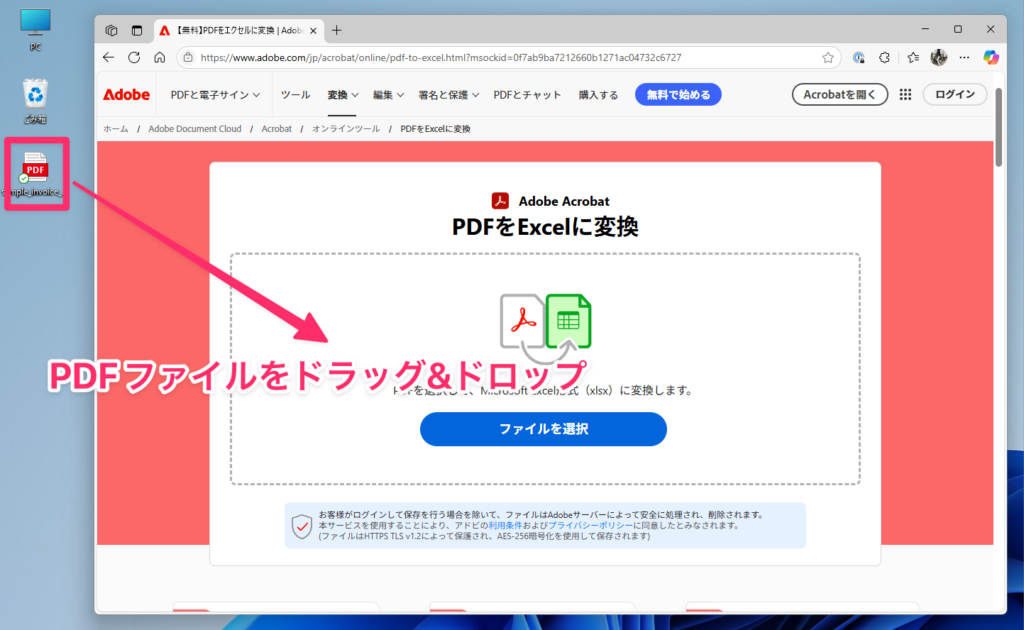Click the browser address bar URL

click(441, 57)
